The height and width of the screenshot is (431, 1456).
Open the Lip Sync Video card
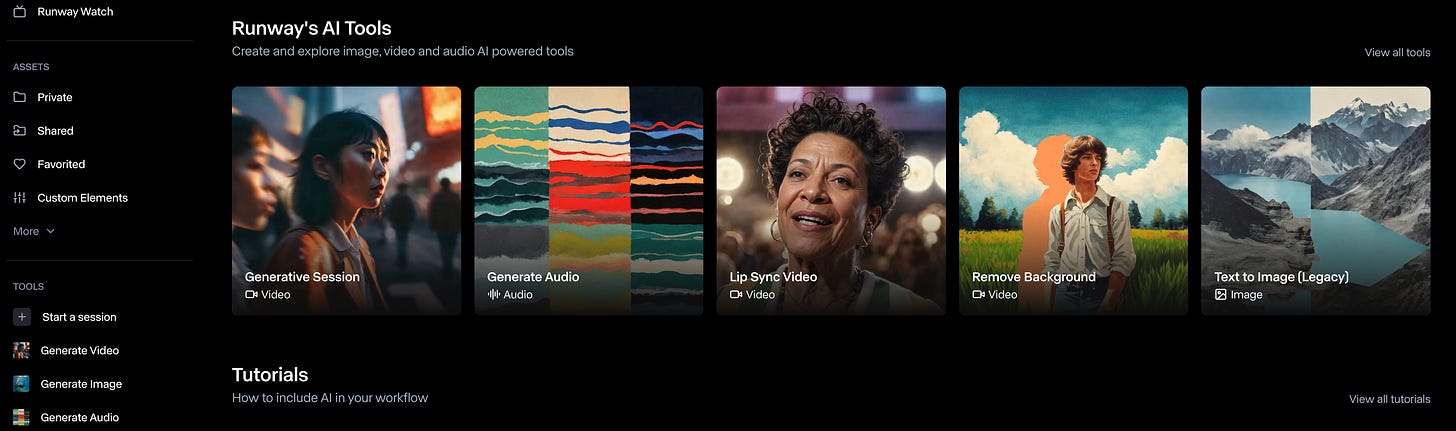(831, 201)
